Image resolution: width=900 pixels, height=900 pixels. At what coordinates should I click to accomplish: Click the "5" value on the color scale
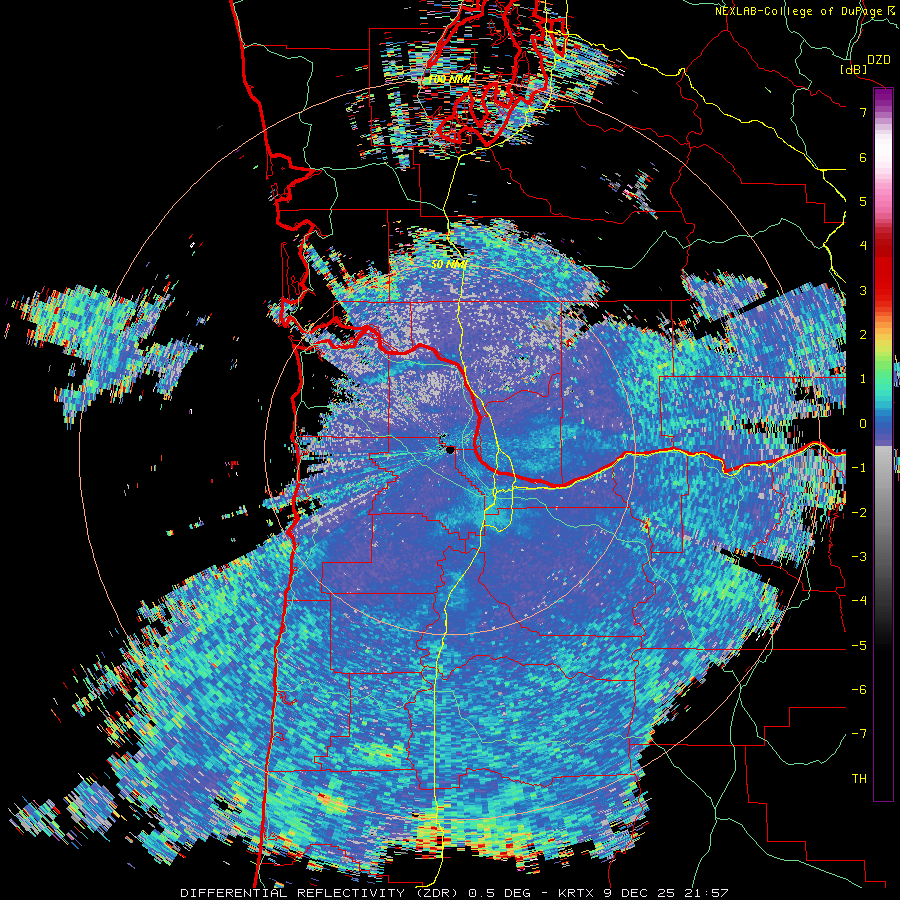click(x=863, y=201)
